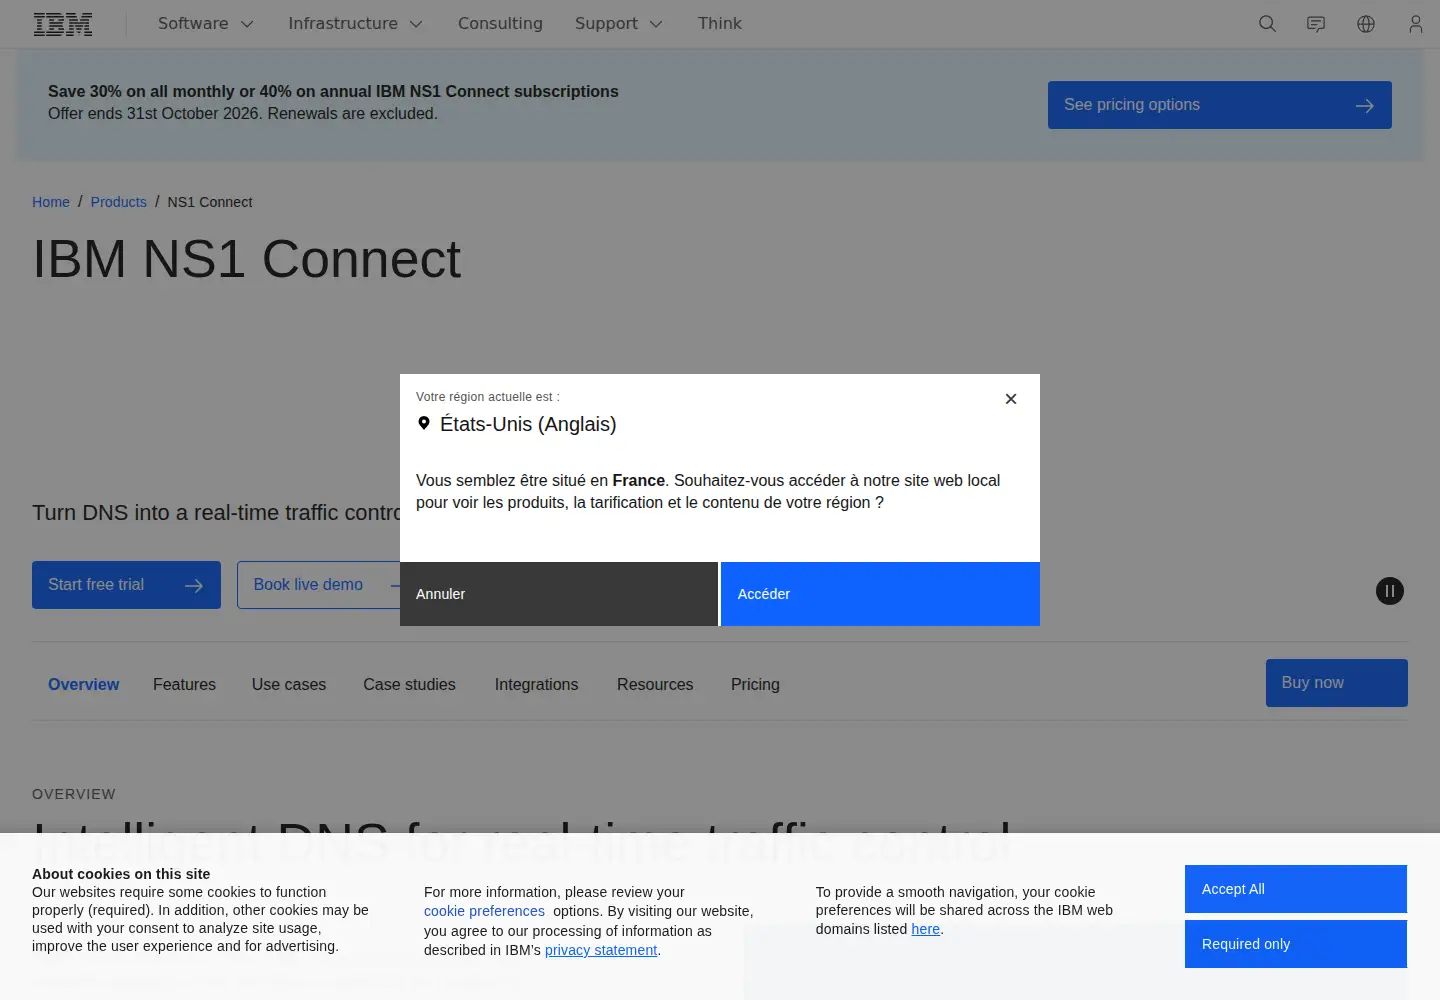Click the États-Unis (Anglais) region text
Screen dimensions: 1440x1000
(x=528, y=424)
